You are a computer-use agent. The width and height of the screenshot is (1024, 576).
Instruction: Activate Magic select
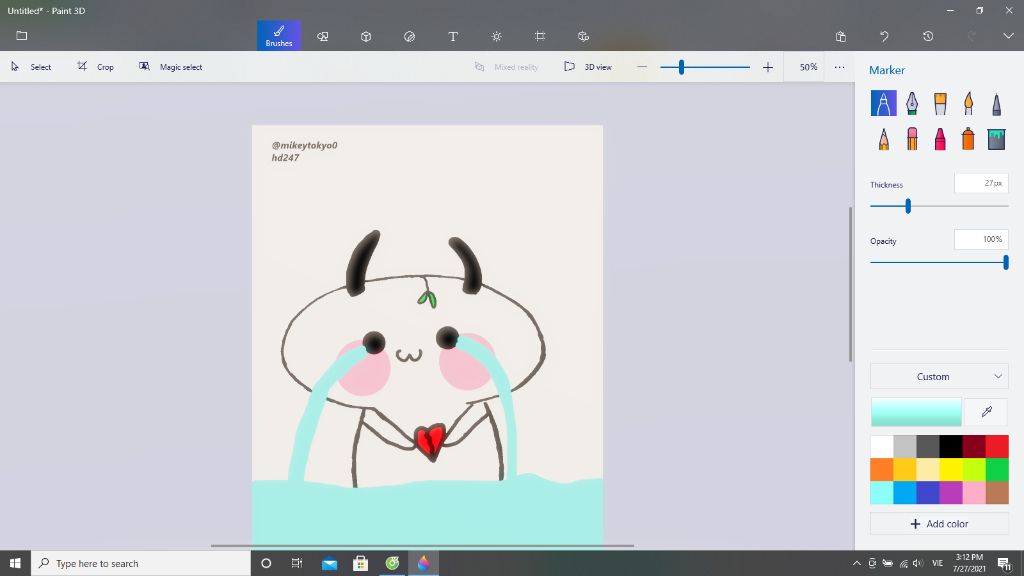[x=170, y=67]
